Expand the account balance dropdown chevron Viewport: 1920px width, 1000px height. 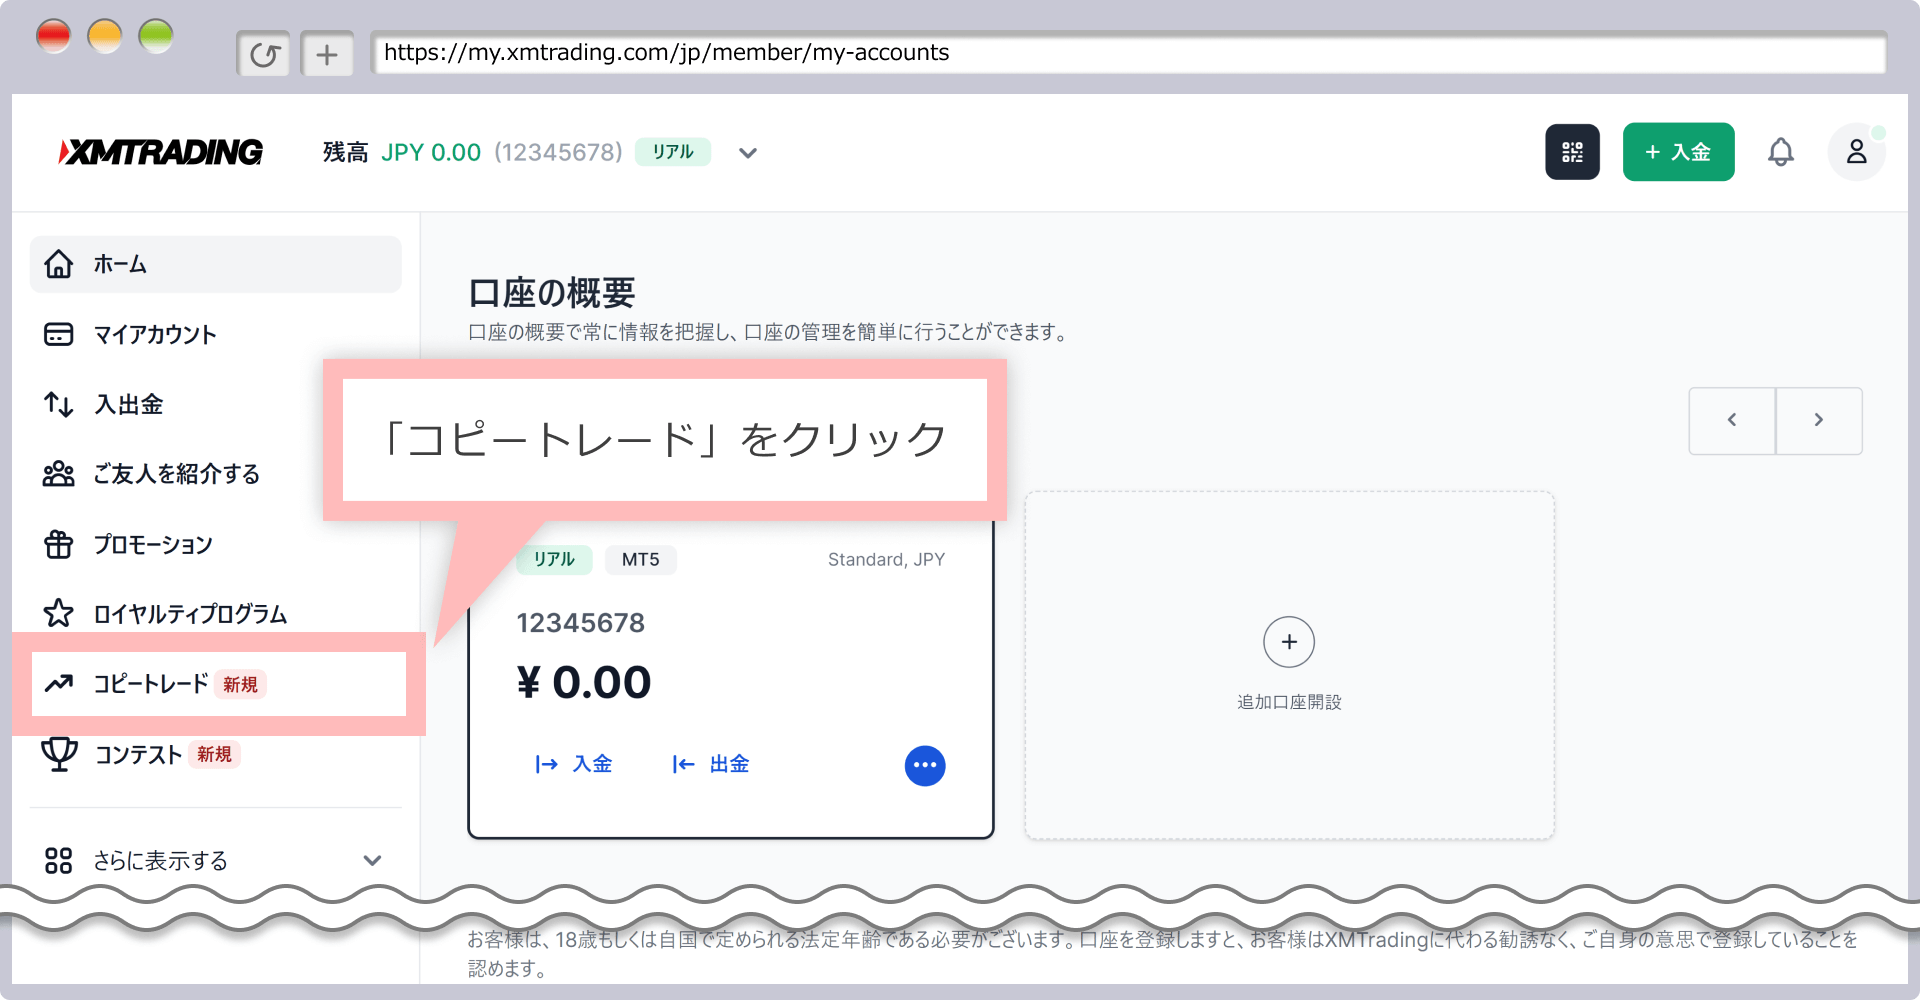[747, 153]
